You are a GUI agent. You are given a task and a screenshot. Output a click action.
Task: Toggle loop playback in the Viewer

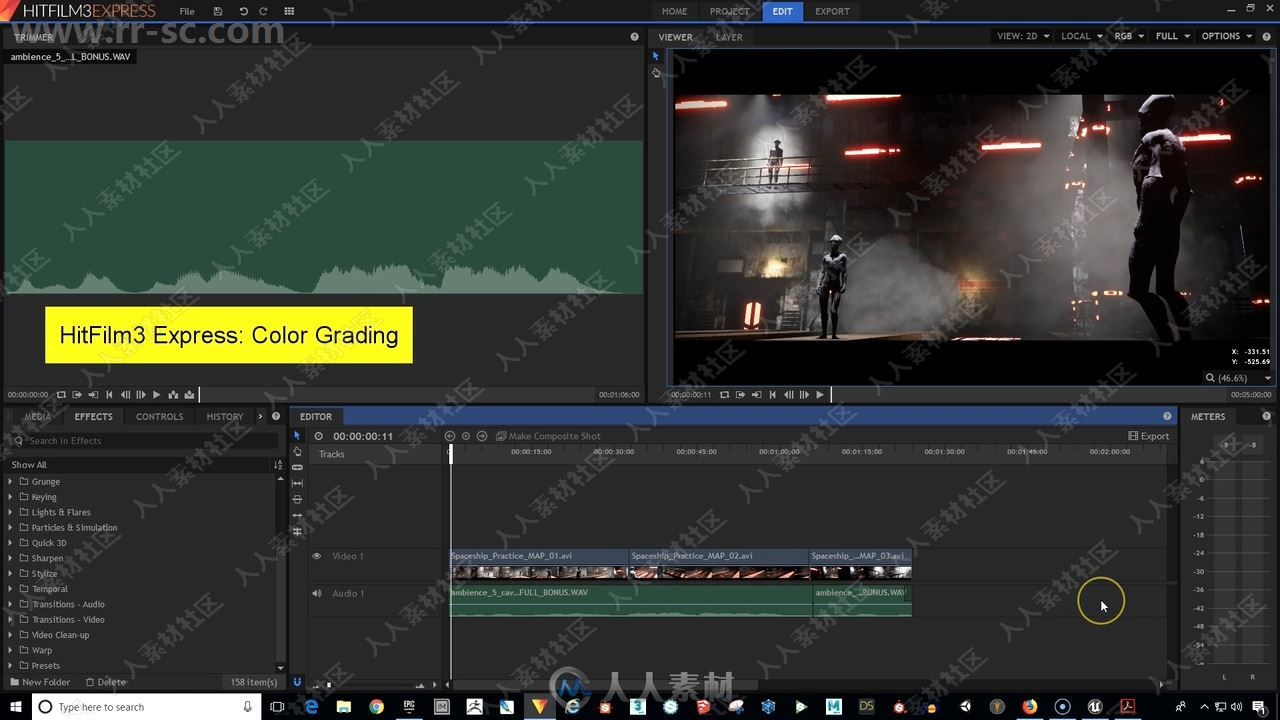(724, 395)
